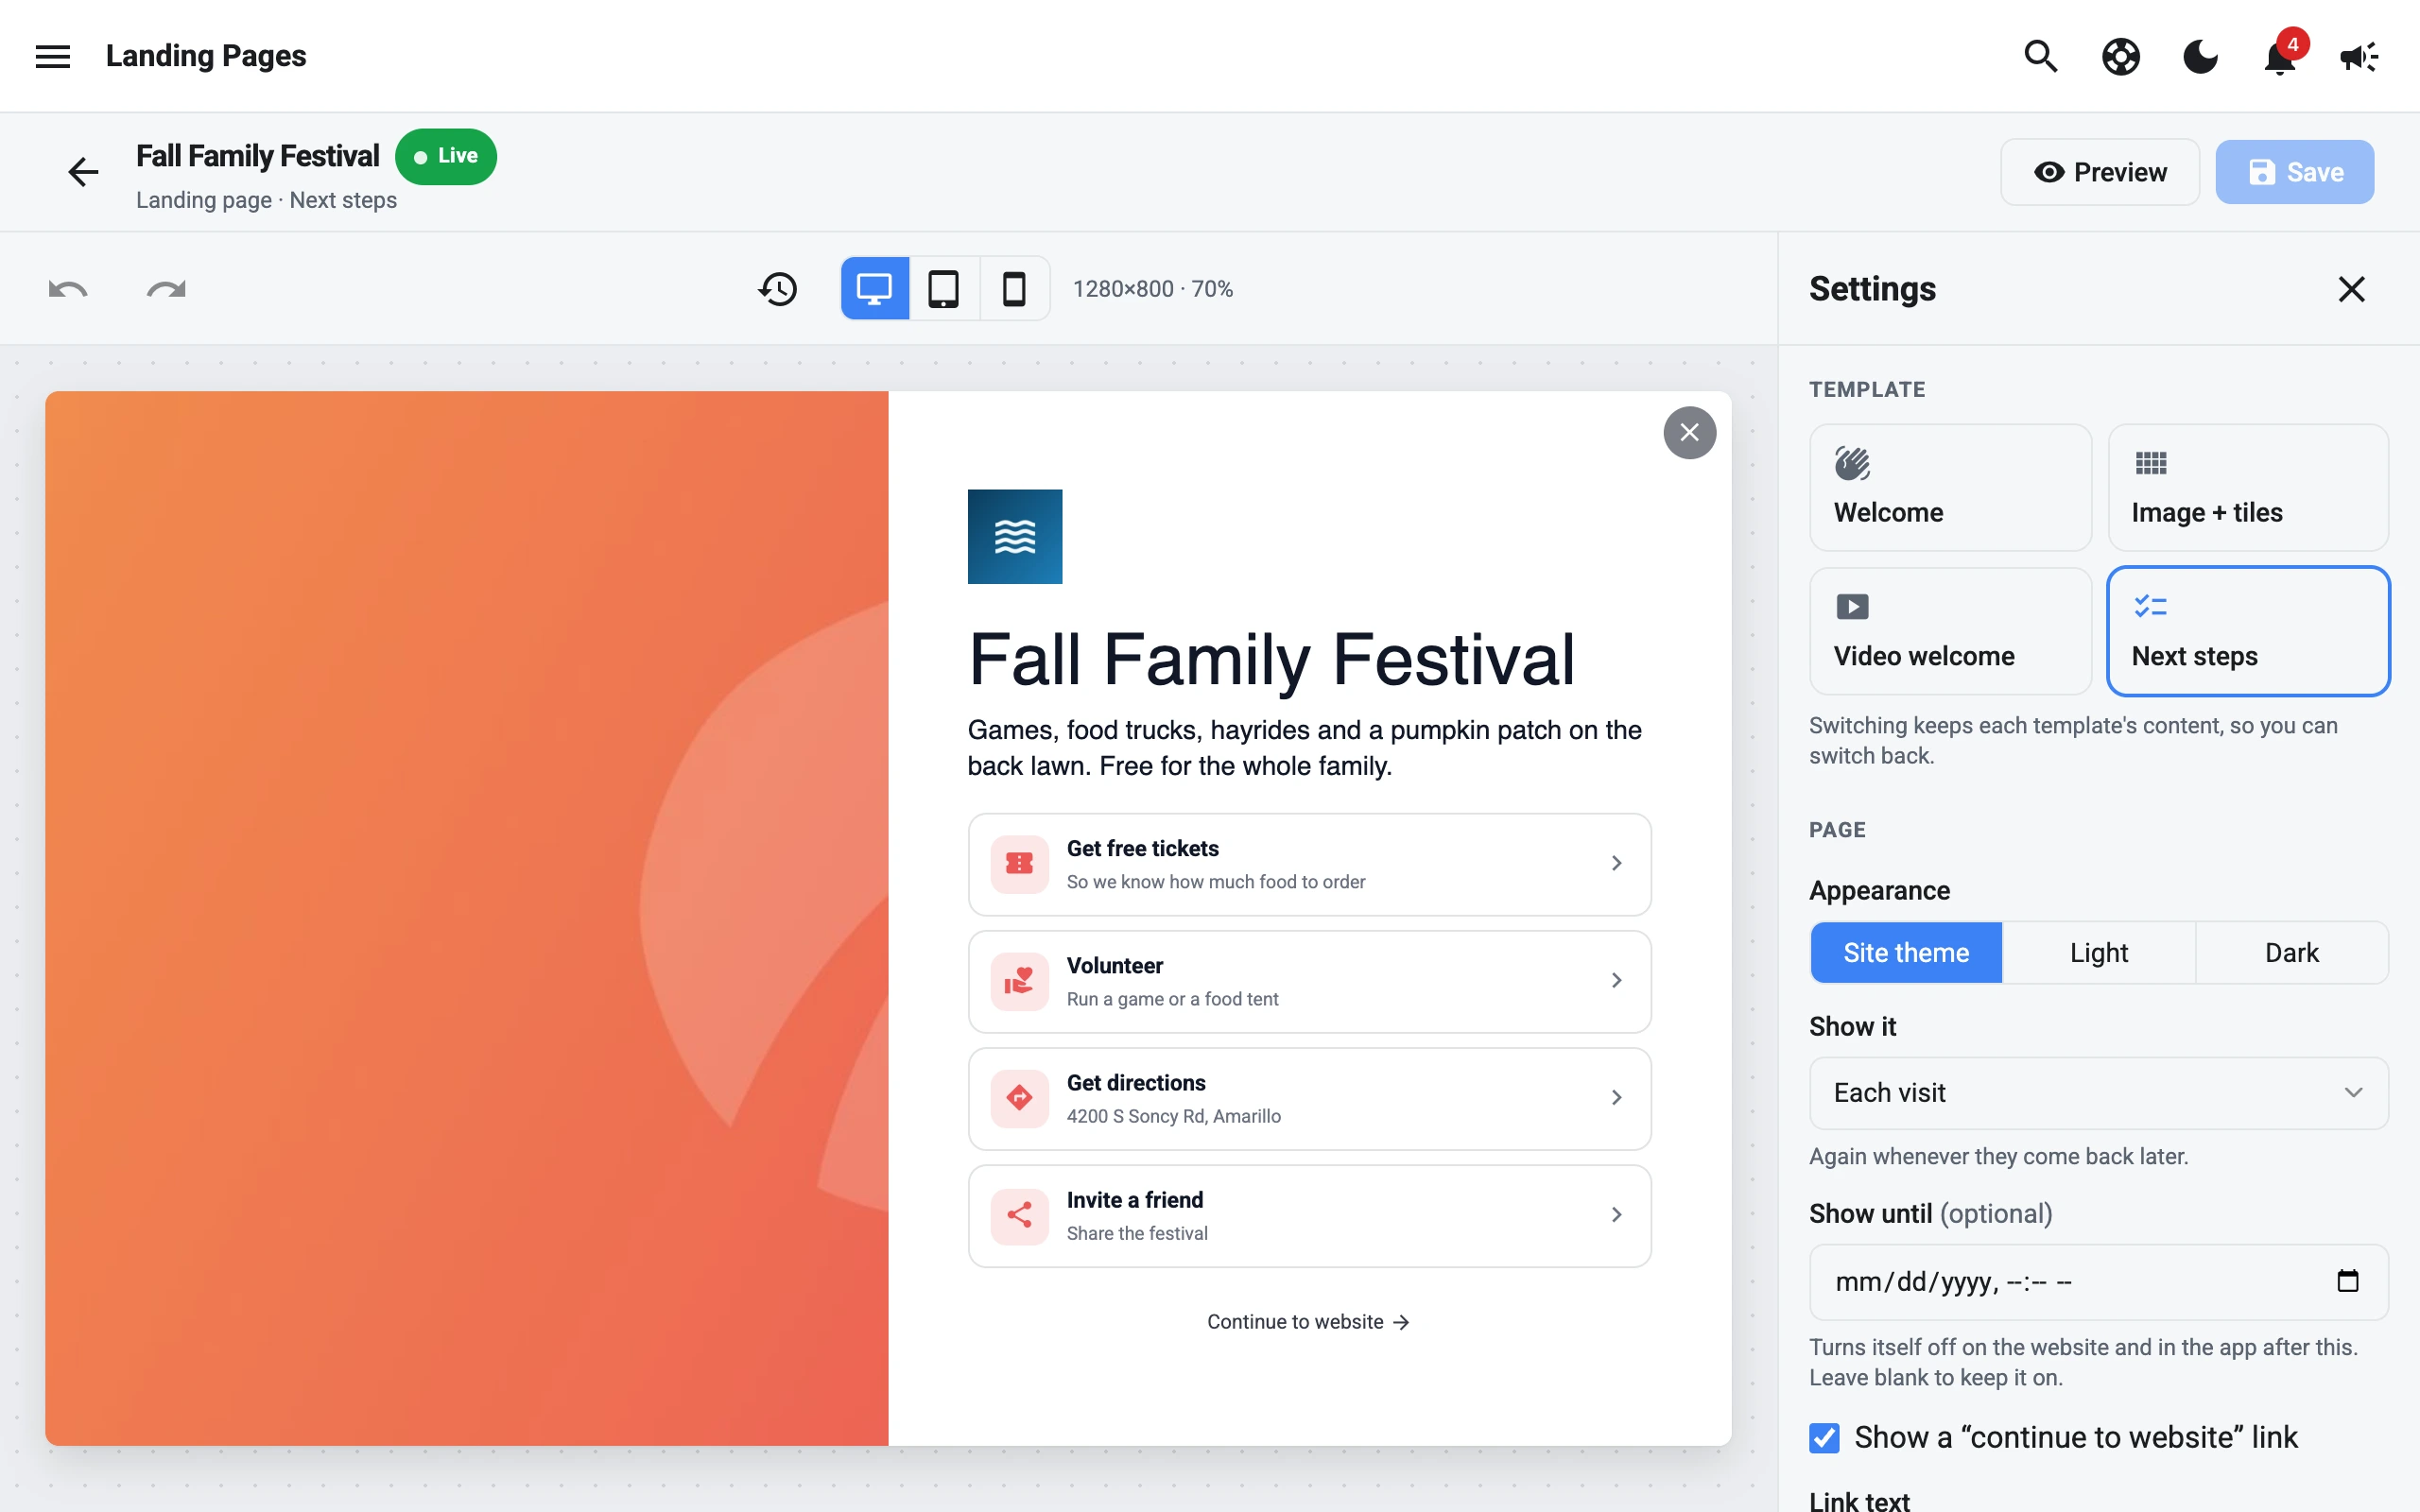Select the Video welcome template

point(1950,631)
